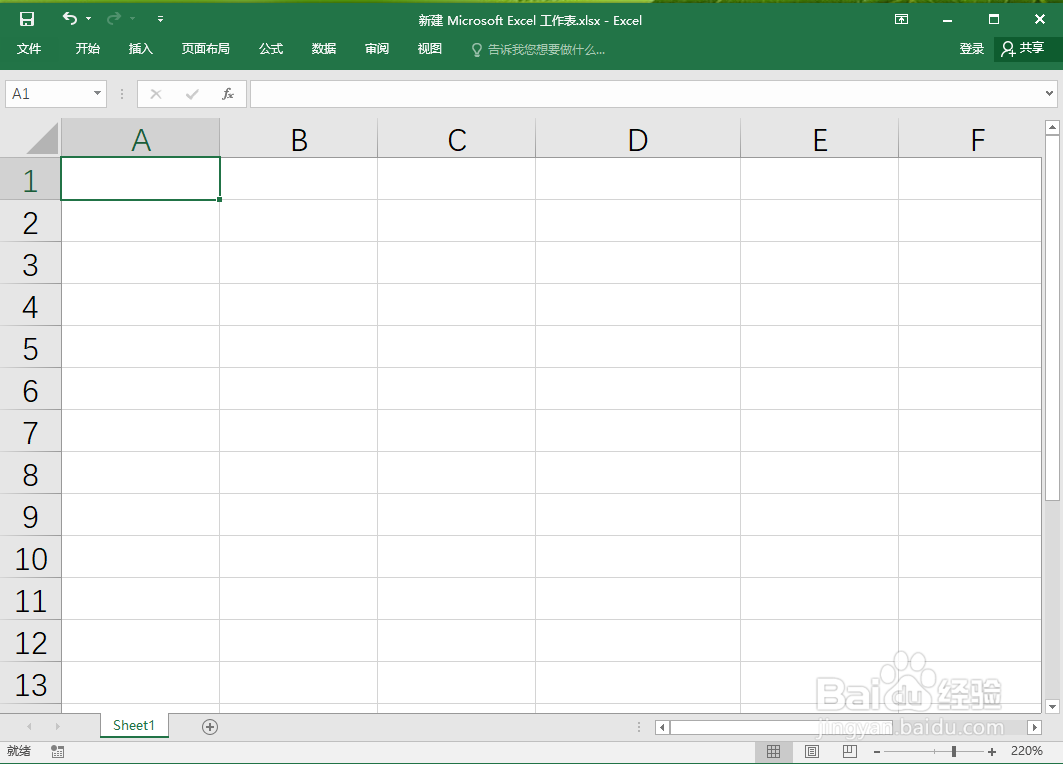Select row 1 header
The width and height of the screenshot is (1063, 764).
click(x=31, y=179)
